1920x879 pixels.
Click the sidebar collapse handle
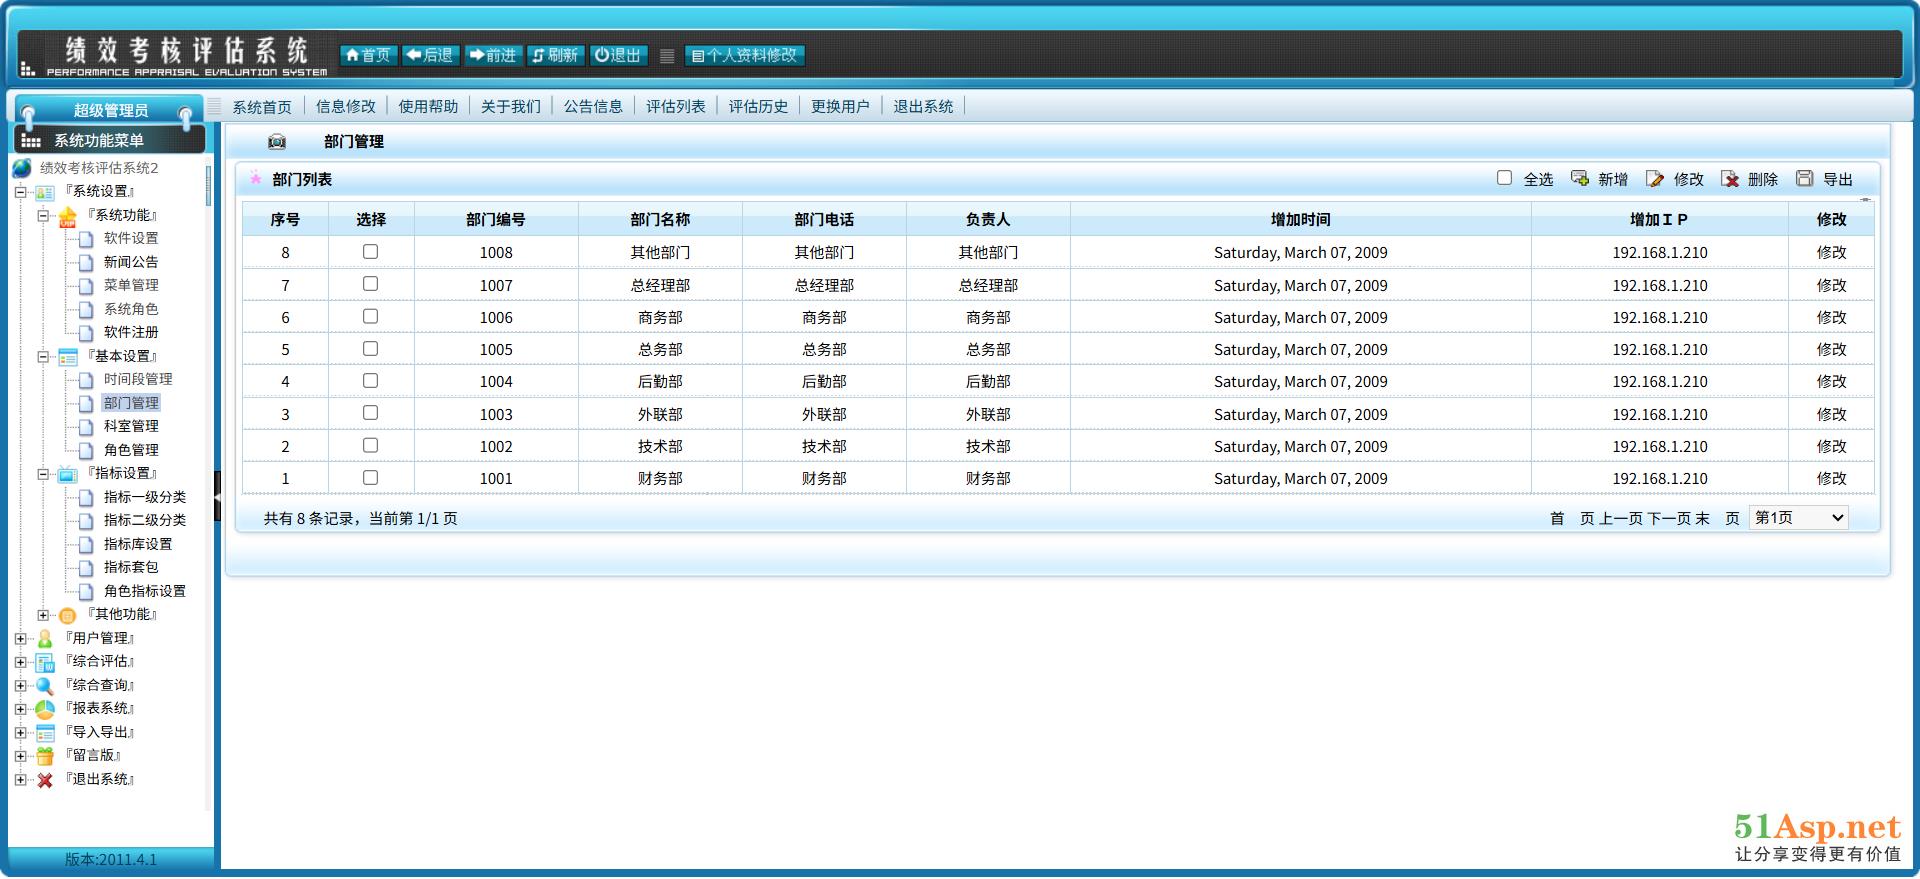217,495
